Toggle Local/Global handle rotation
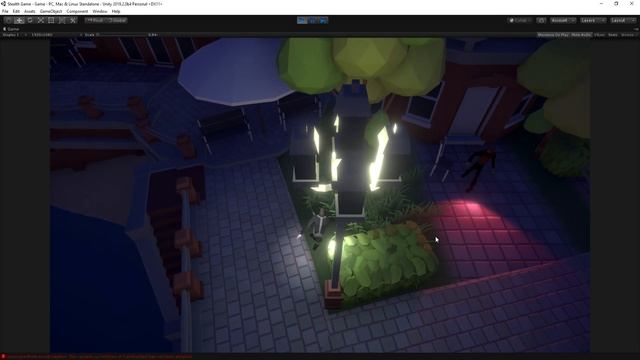The height and width of the screenshot is (360, 640). (x=117, y=20)
